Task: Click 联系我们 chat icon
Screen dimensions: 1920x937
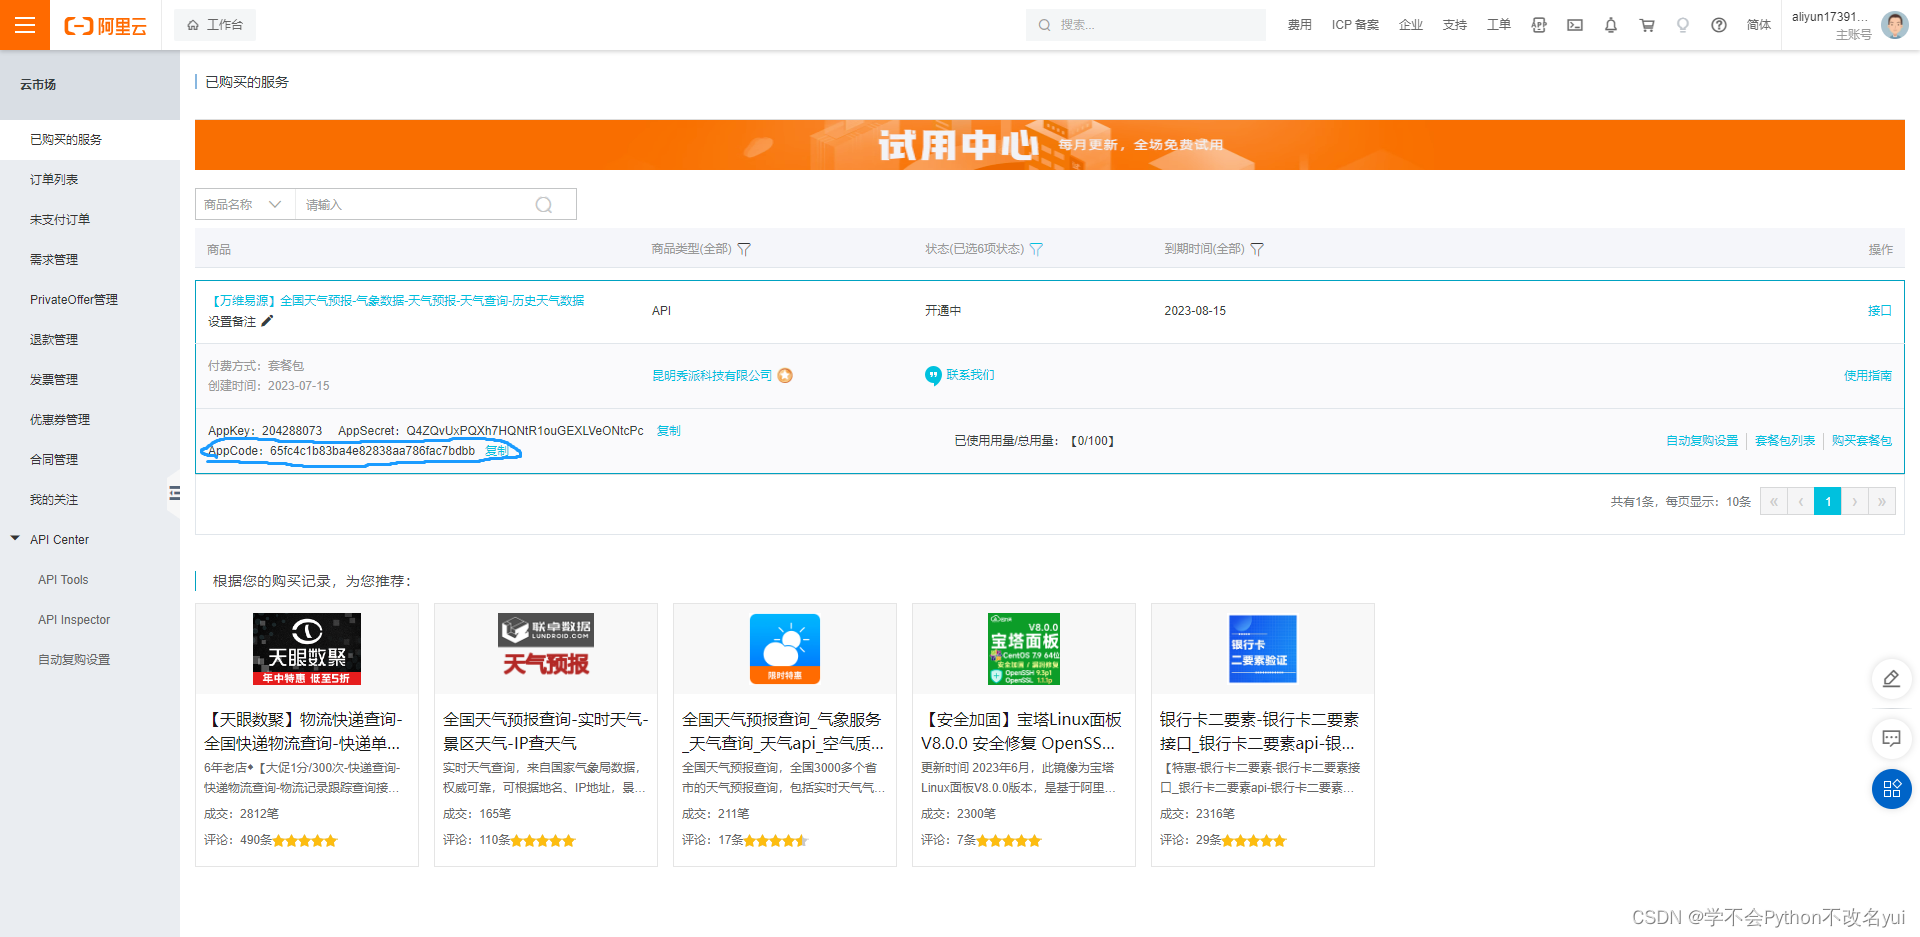Action: (x=933, y=376)
